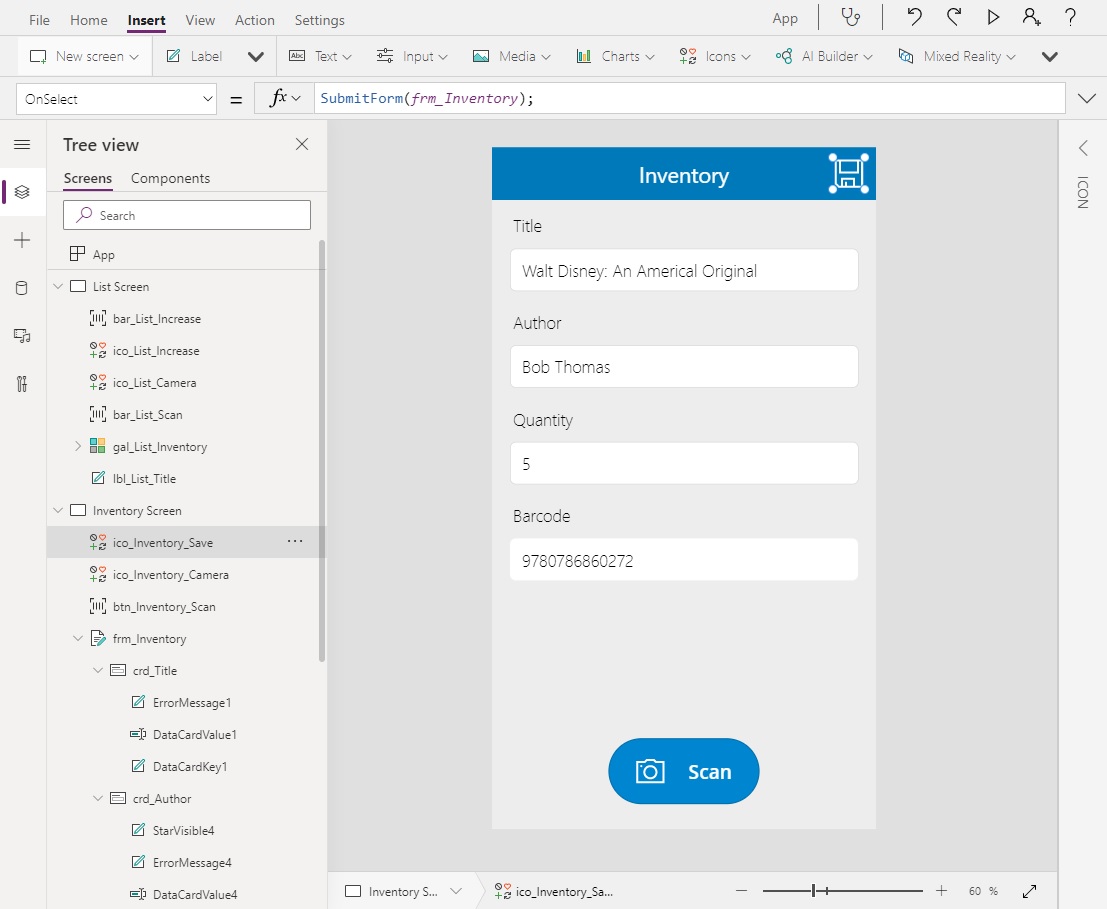Close the Tree view panel
The image size is (1107, 909).
[x=302, y=145]
